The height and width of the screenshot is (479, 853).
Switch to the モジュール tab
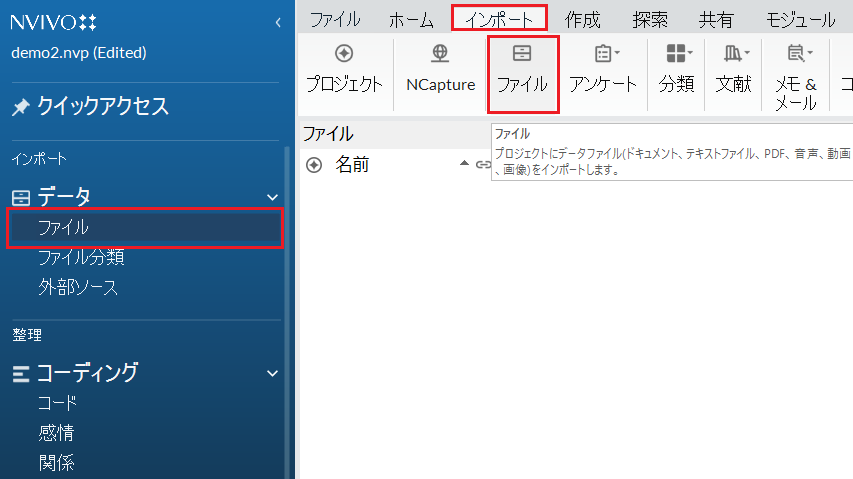point(800,20)
